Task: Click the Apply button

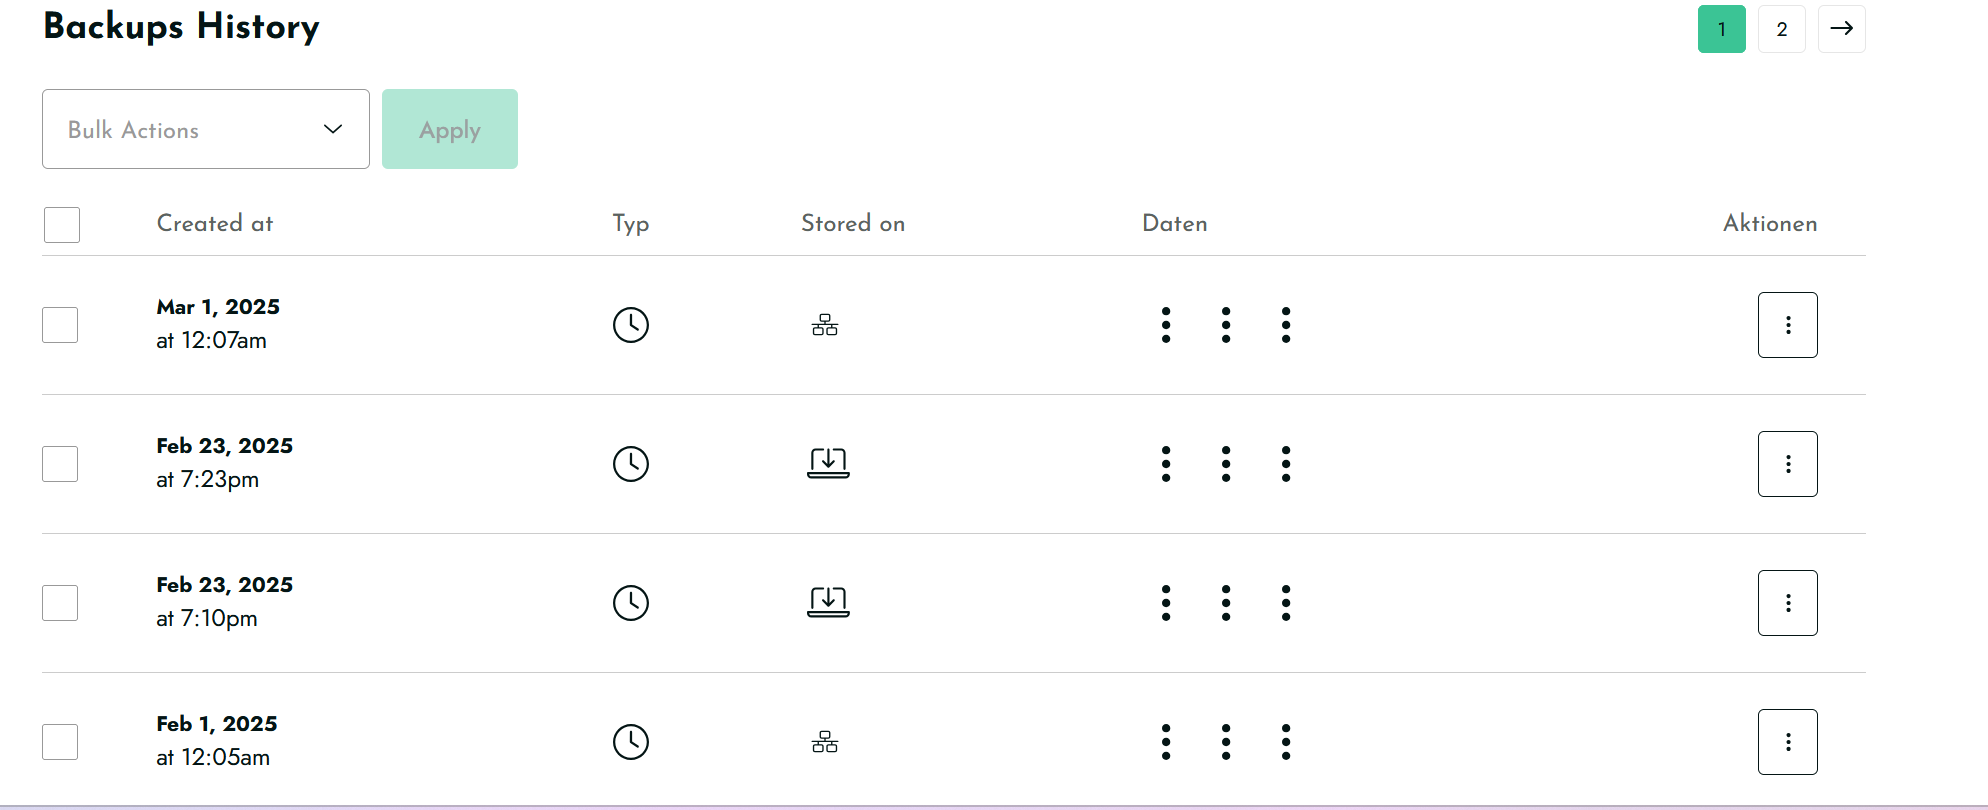Action: (x=450, y=129)
